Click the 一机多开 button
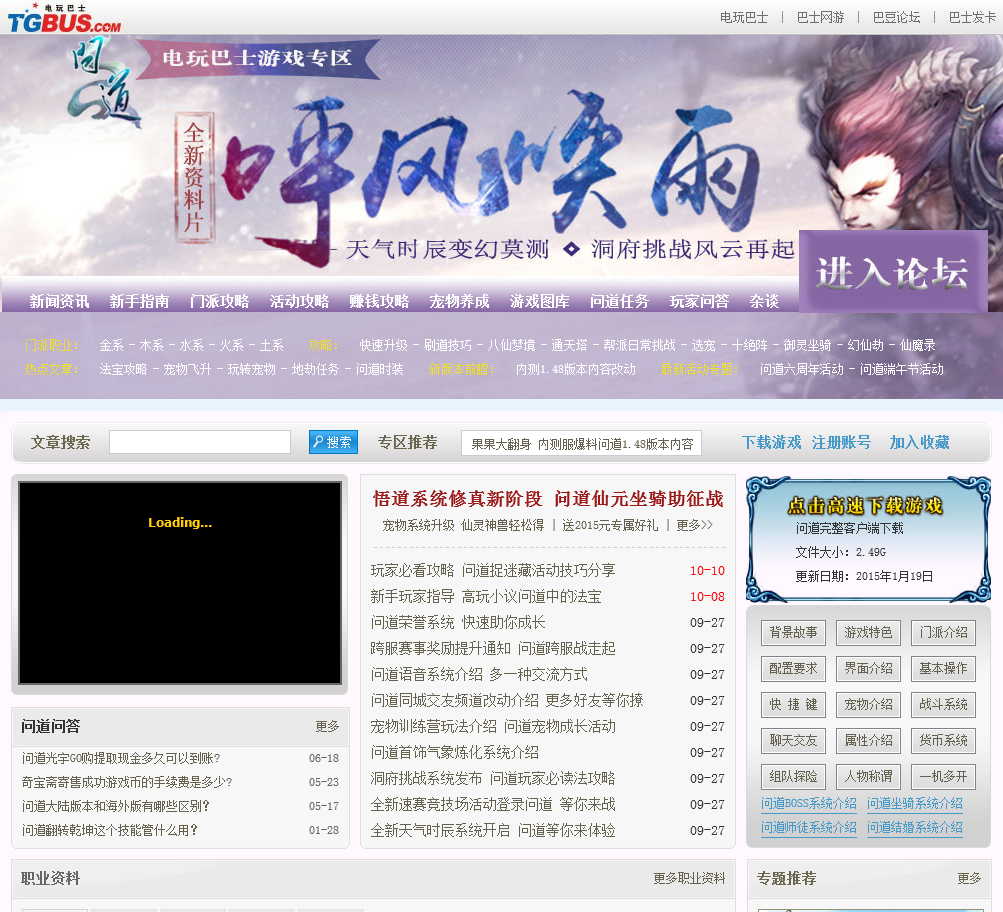 [x=944, y=776]
